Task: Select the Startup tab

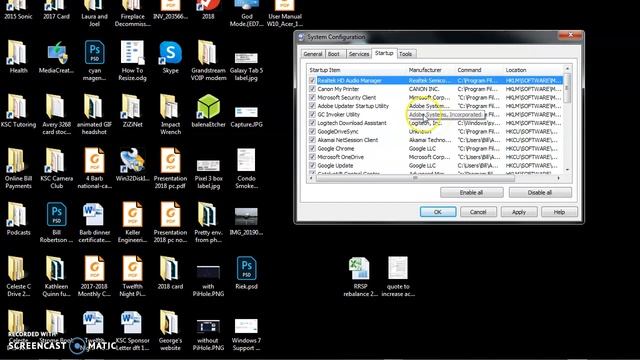Action: [x=384, y=53]
